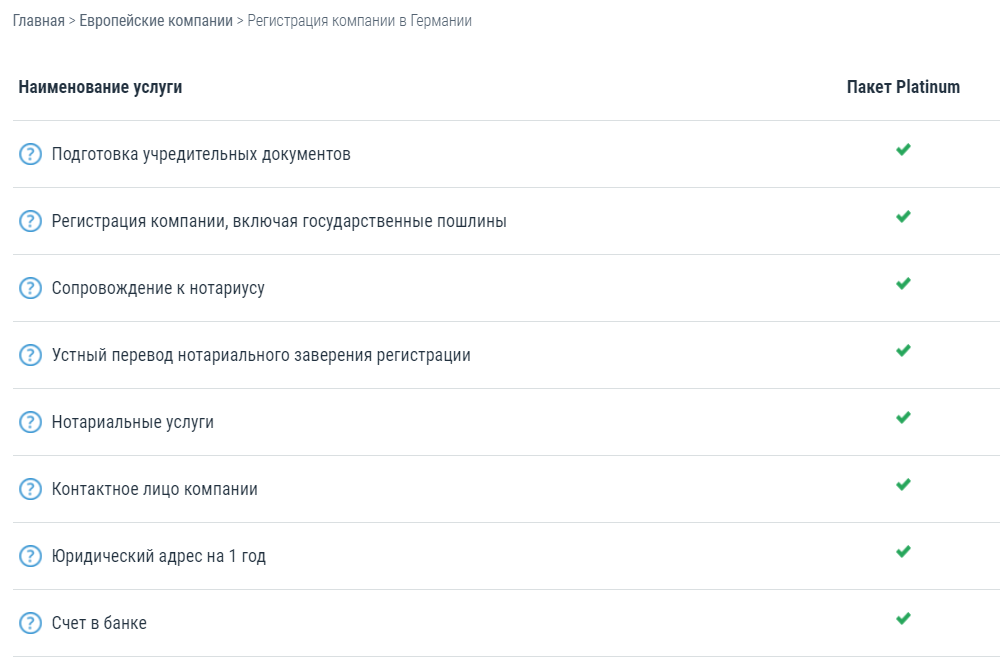The width and height of the screenshot is (1004, 662).
Task: Click question icon beside Счет в банке
Action: pos(31,623)
